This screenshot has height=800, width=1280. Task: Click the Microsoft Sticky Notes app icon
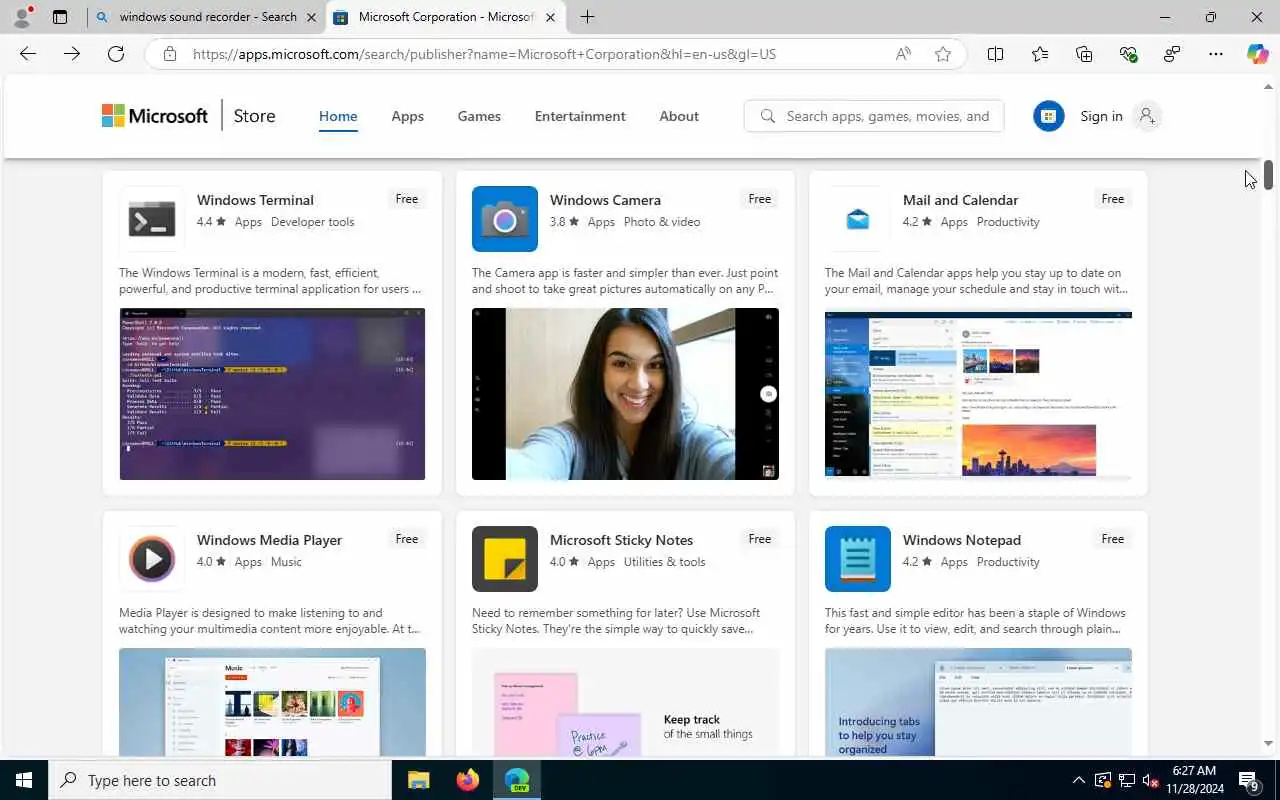[x=505, y=559]
